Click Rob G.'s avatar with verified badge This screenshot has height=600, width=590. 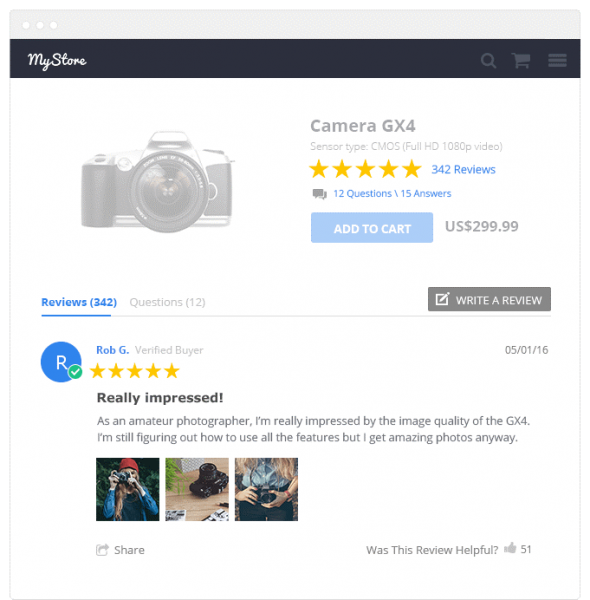tap(61, 362)
